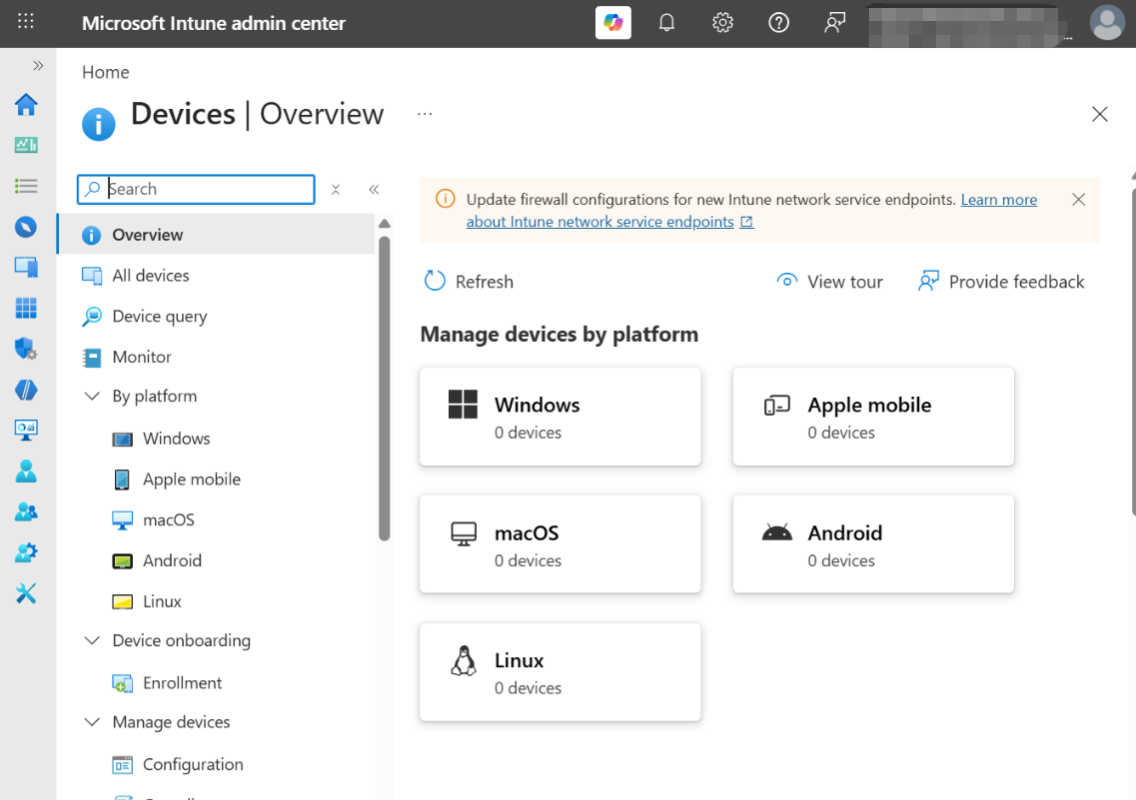Click the side menu scrollbar thumb
1136x800 pixels.
(385, 388)
